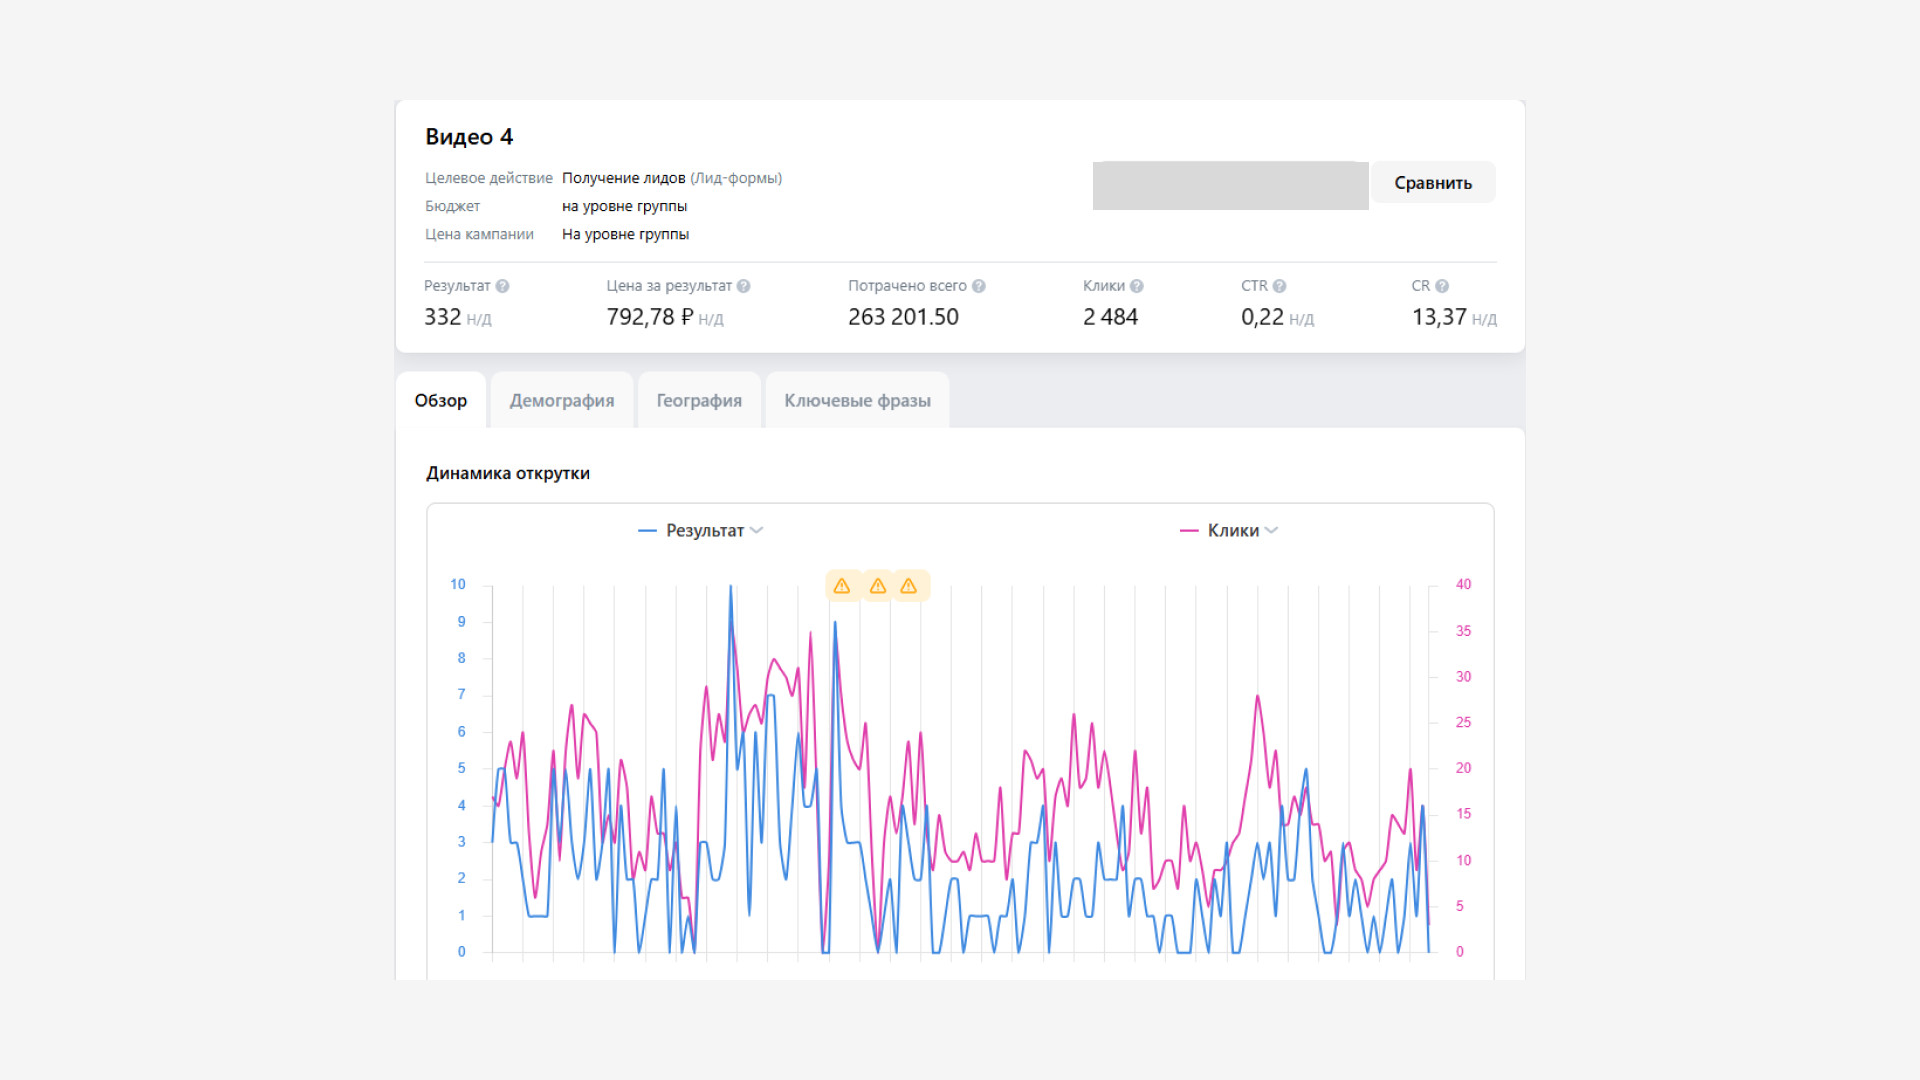The image size is (1920, 1080).
Task: Open the География tab
Action: pos(699,400)
